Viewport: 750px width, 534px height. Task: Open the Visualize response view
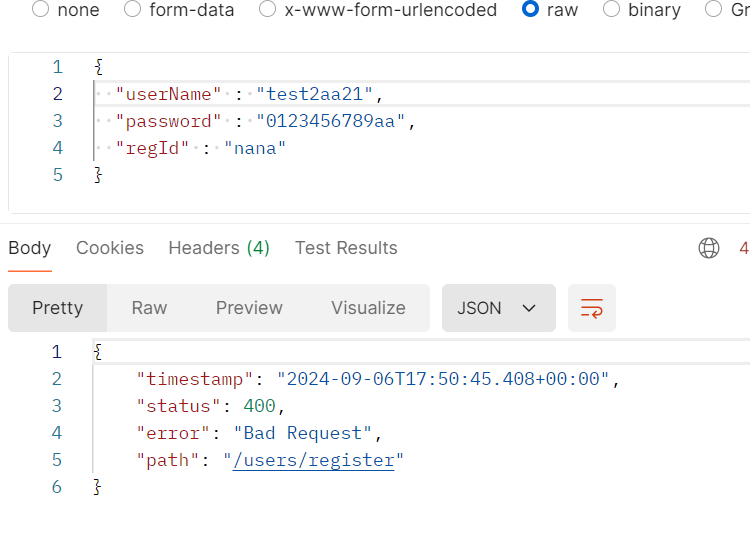[x=368, y=308]
